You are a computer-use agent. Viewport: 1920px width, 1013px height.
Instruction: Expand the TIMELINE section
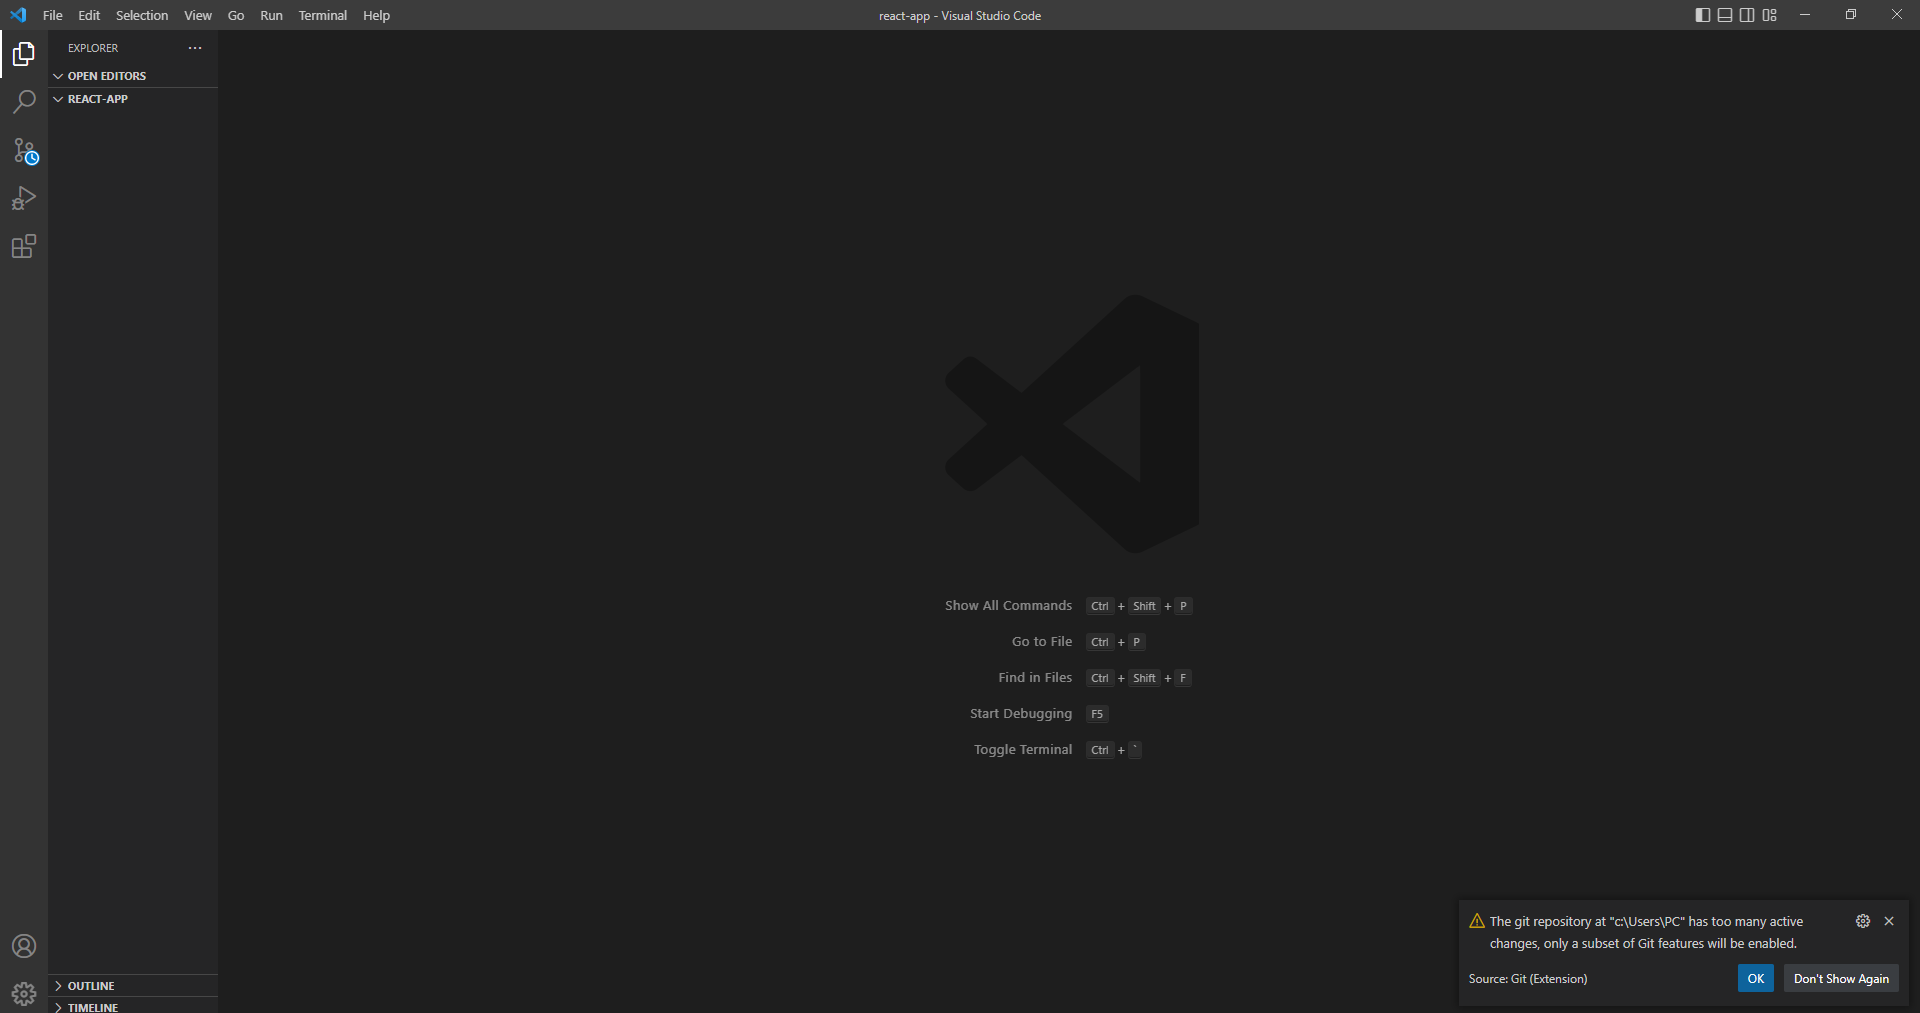(133, 1006)
